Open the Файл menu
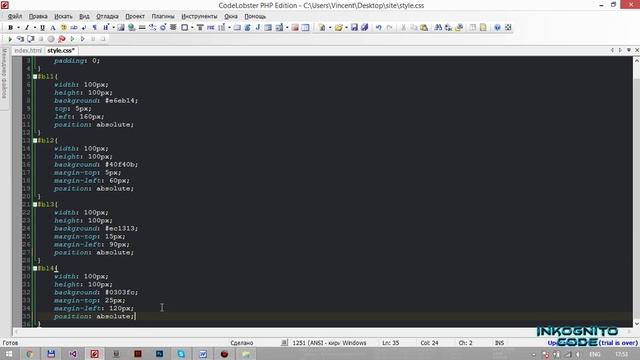640x360 pixels. click(15, 16)
